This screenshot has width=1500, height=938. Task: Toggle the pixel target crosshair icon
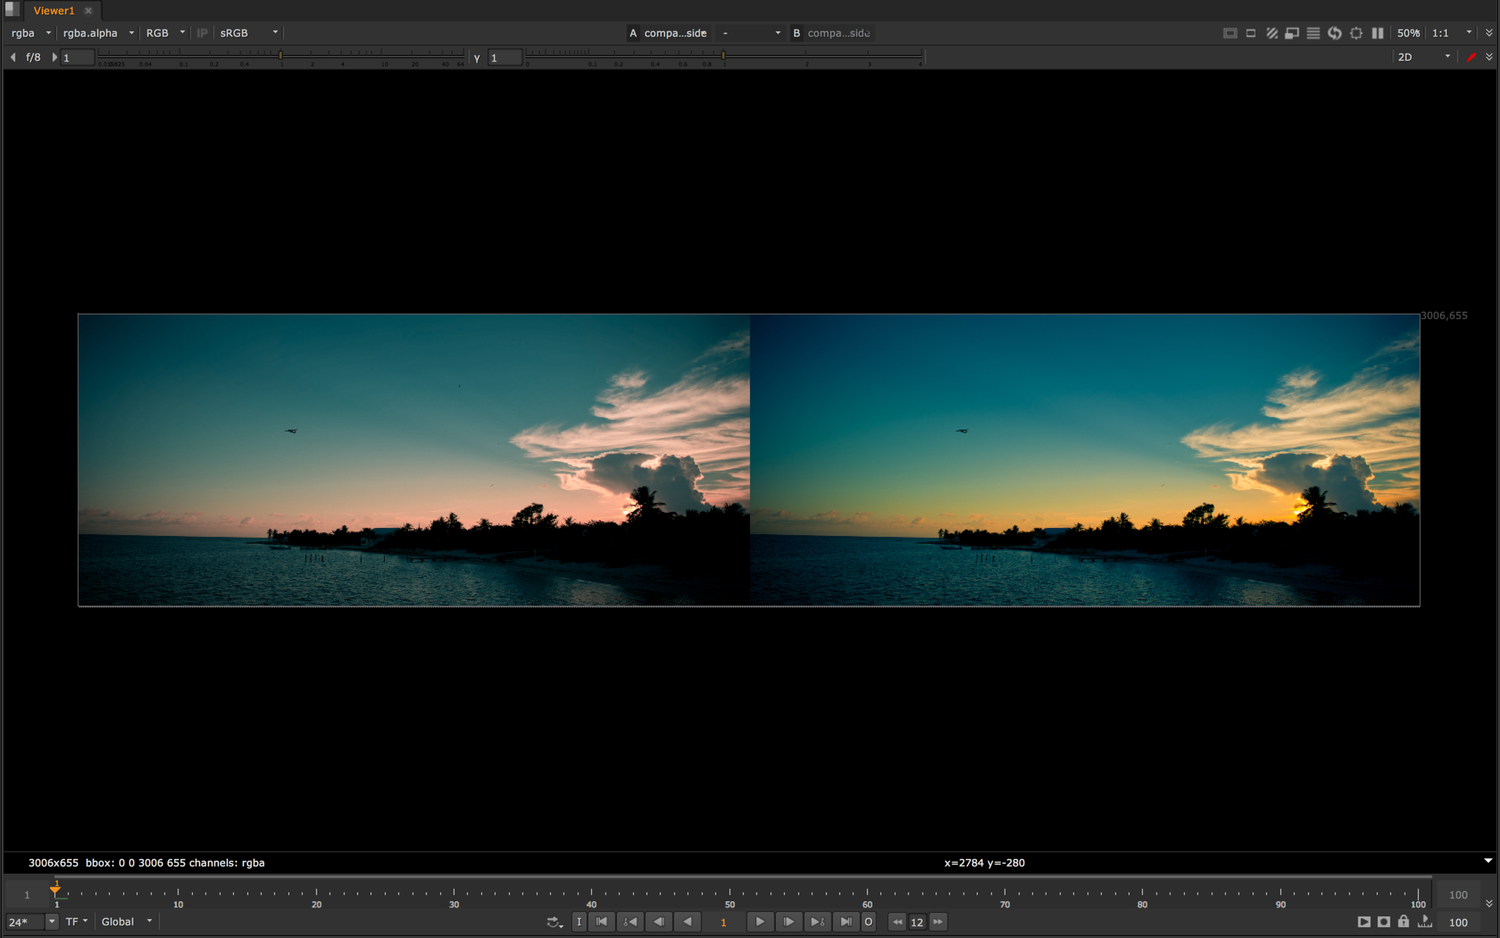coord(1356,33)
